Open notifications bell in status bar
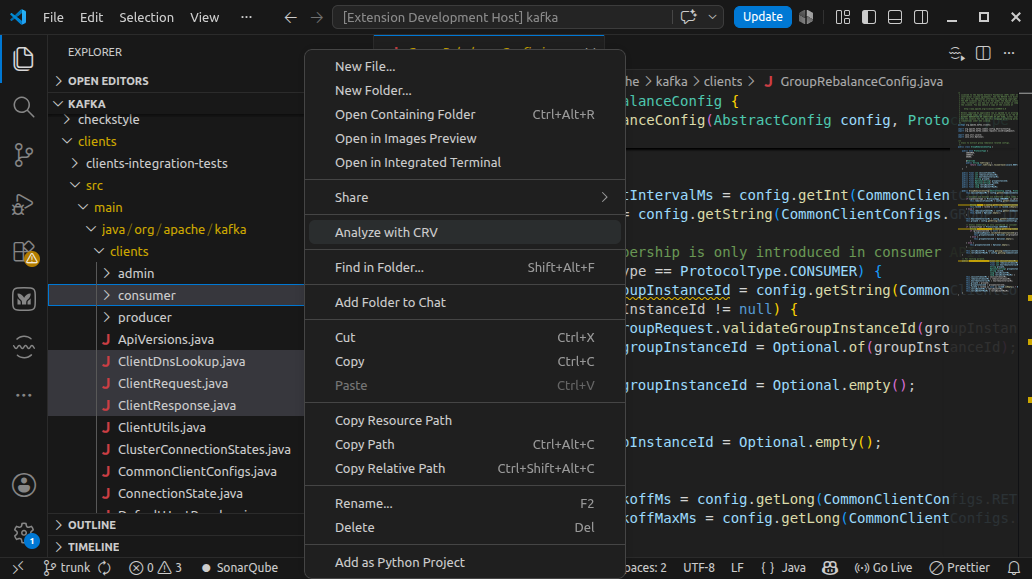 [1014, 567]
